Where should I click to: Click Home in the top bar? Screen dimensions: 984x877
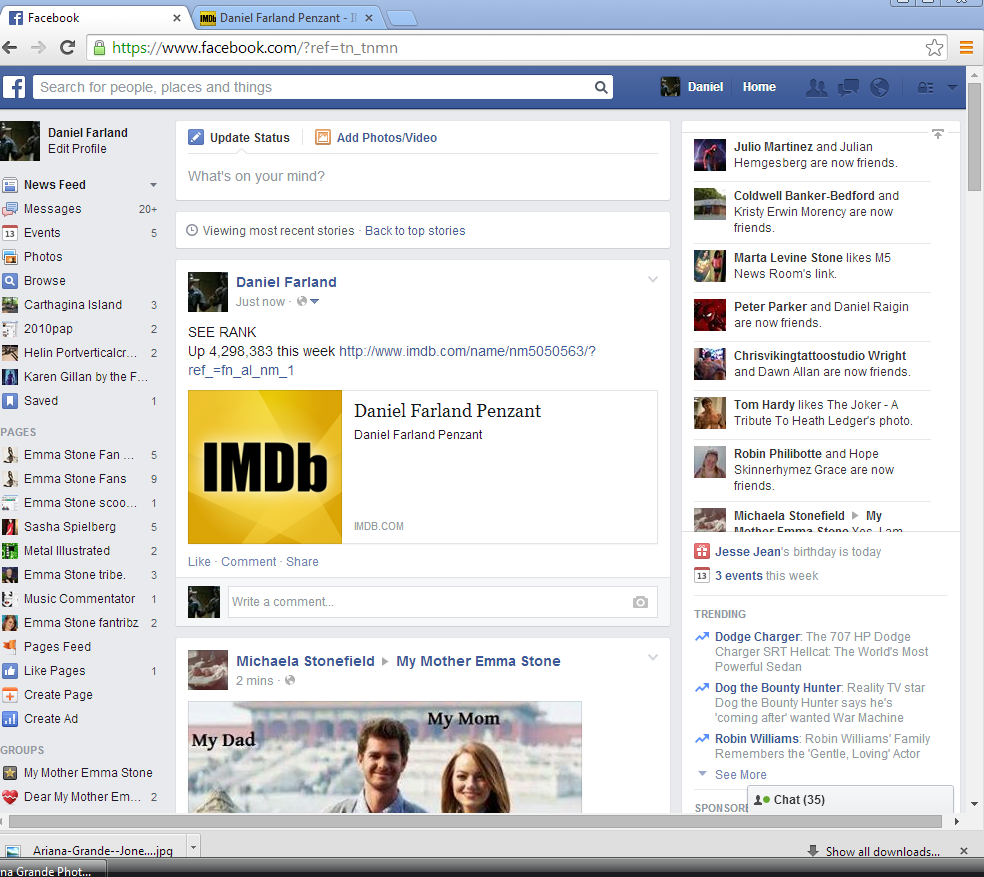(759, 87)
